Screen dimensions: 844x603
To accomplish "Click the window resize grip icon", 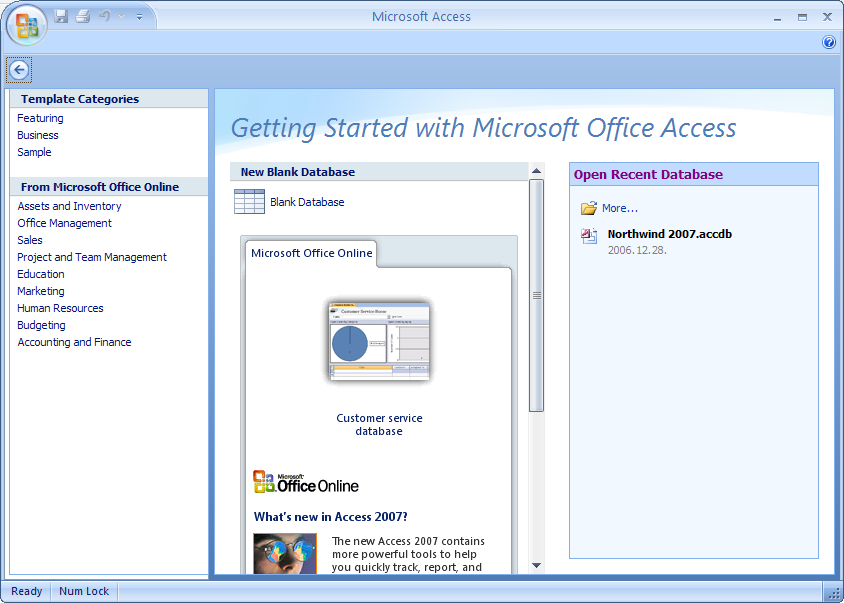I will [833, 592].
